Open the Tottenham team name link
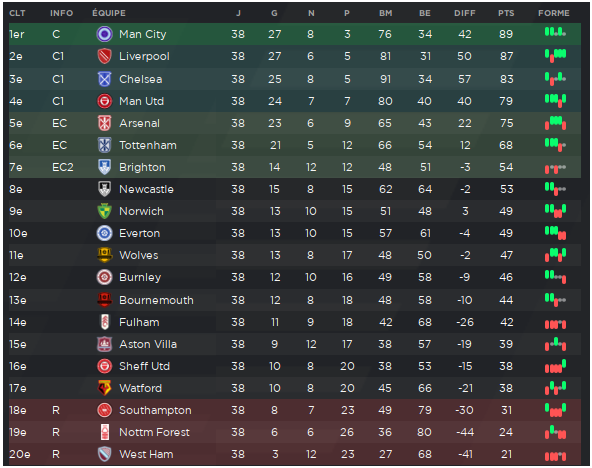This screenshot has height=468, width=592. [148, 145]
